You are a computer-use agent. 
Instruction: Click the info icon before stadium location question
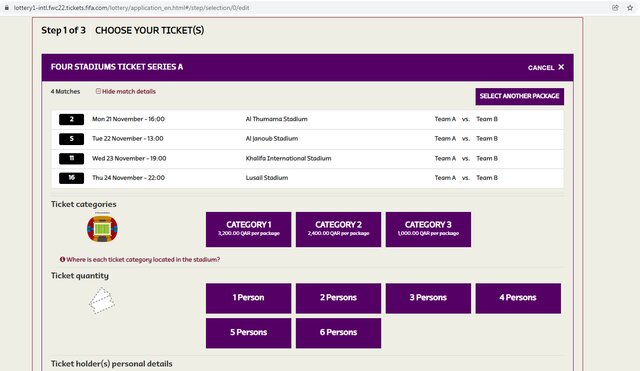tap(62, 259)
